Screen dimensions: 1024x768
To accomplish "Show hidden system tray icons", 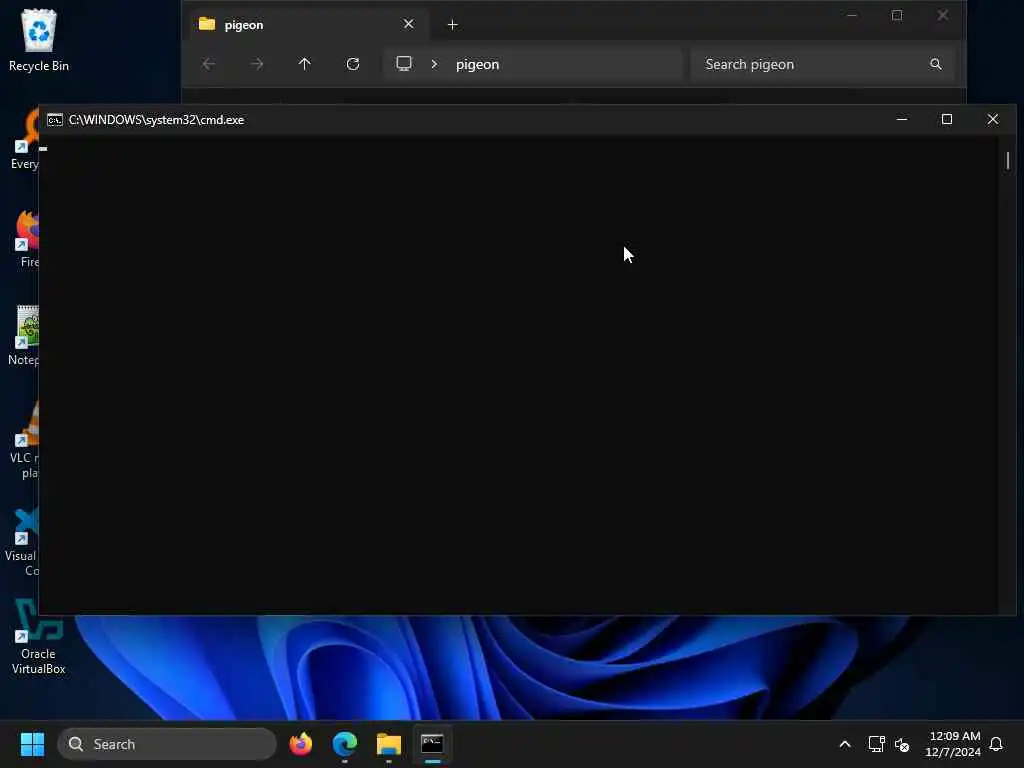I will click(844, 744).
